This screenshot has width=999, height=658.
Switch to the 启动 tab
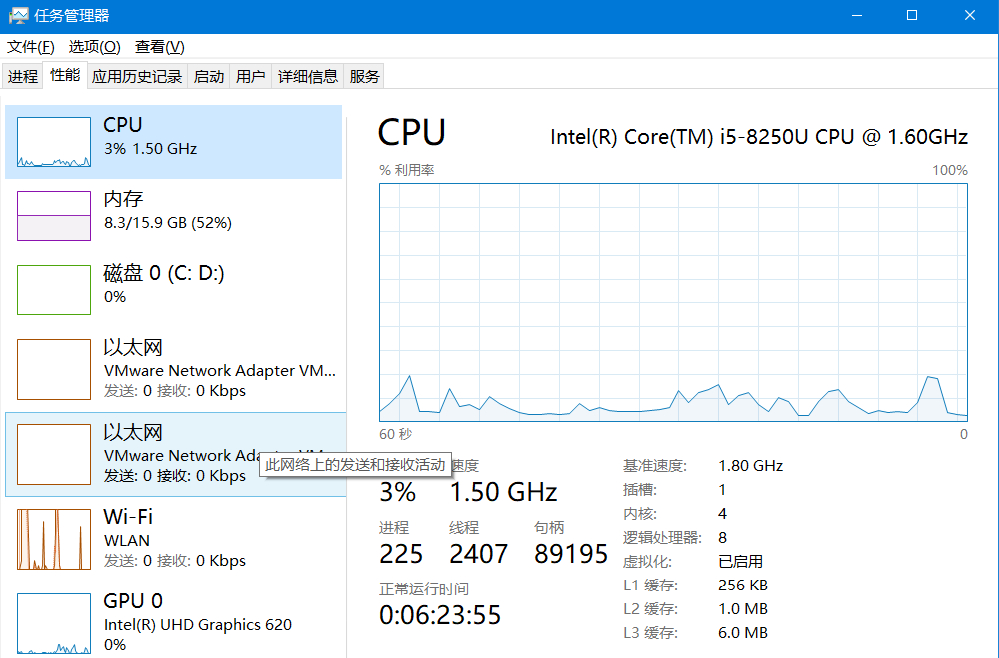click(x=209, y=77)
